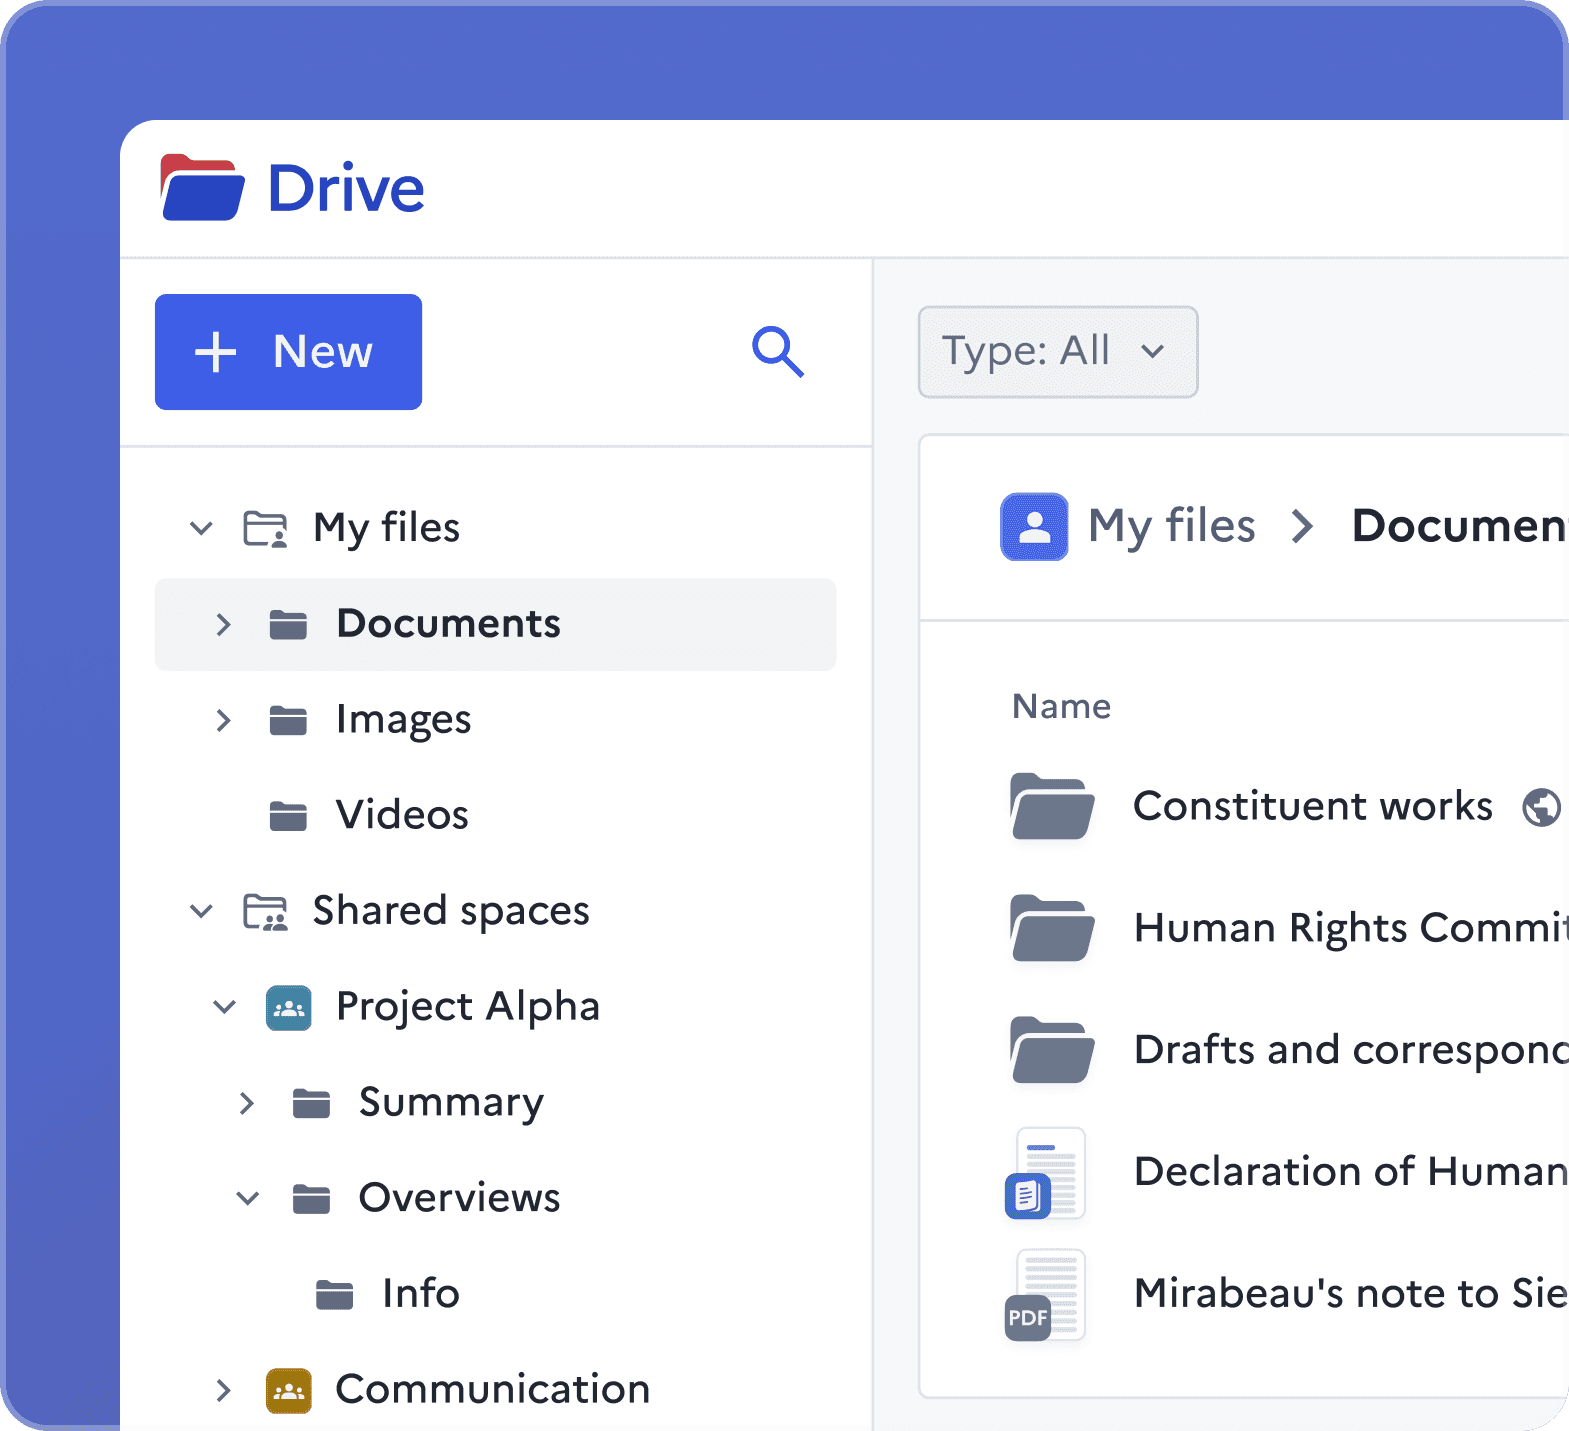Click the Declaration of Human document icon
Viewport: 1569px width, 1431px height.
coord(1046,1173)
